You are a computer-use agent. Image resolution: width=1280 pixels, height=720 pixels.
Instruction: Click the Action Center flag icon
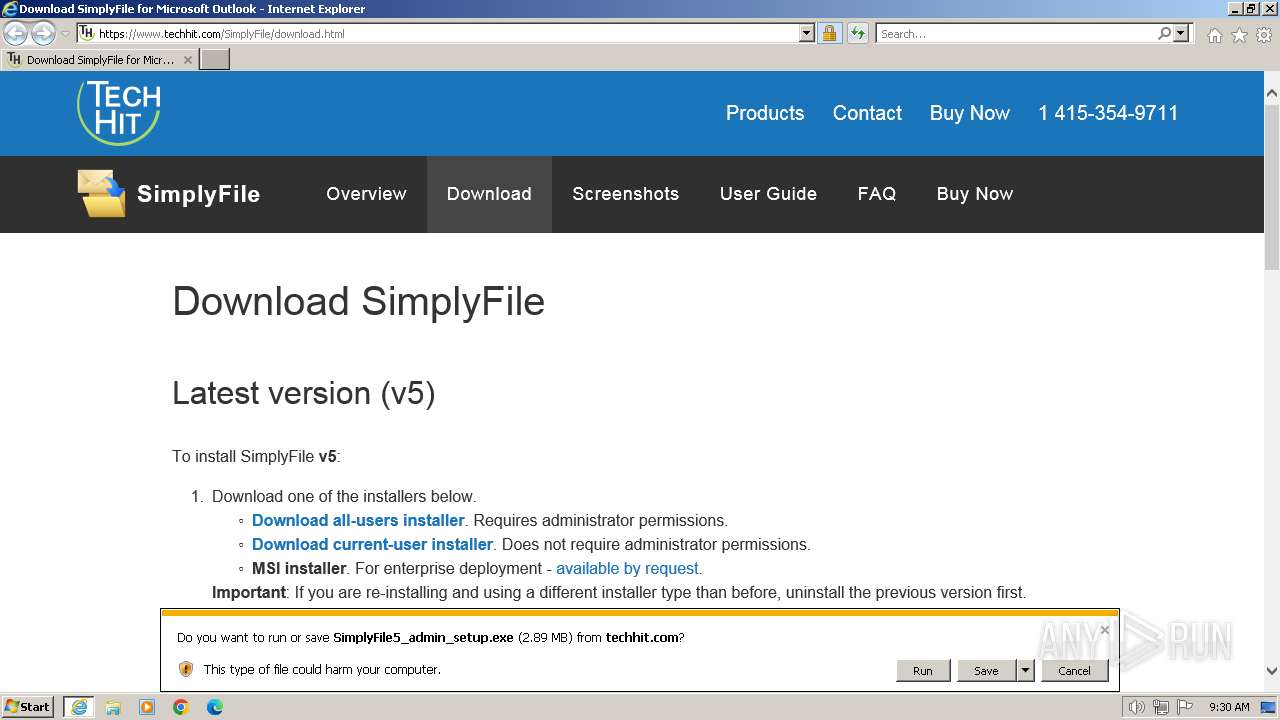click(x=1184, y=707)
